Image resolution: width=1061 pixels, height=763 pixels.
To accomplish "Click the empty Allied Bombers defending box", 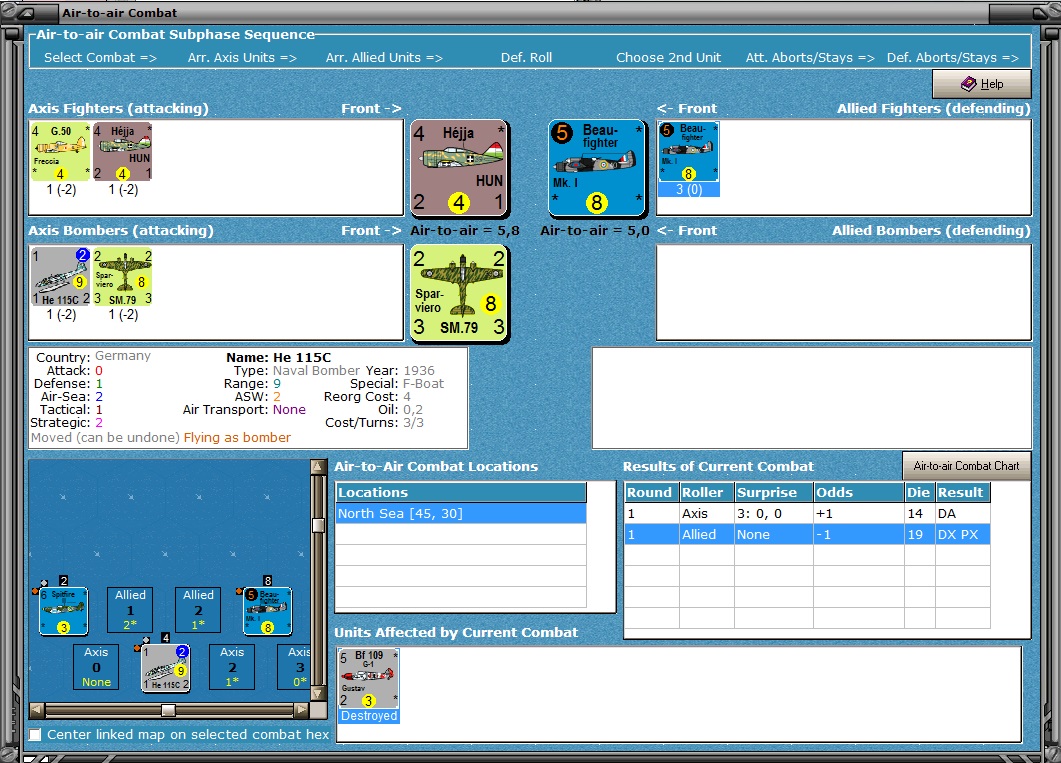I will [844, 292].
